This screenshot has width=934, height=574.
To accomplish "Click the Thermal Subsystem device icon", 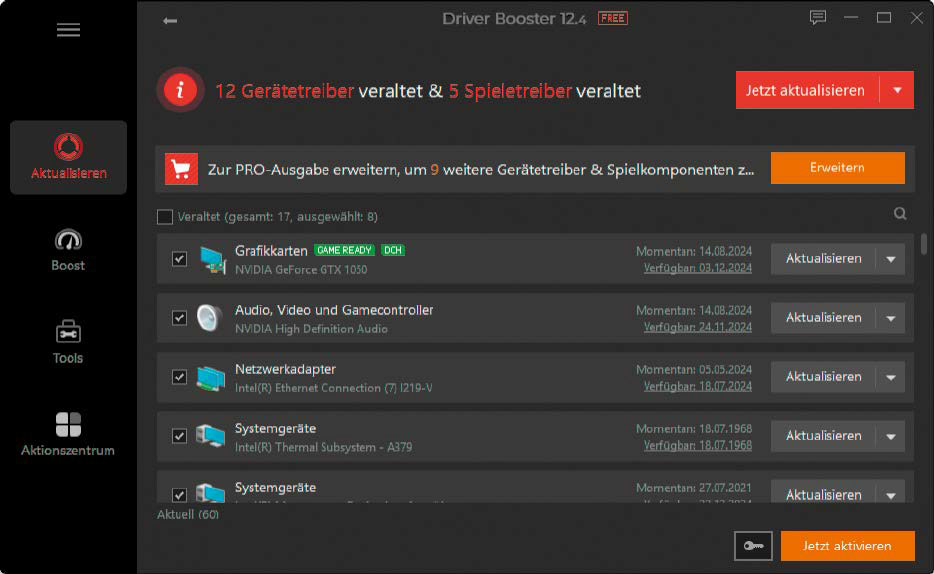I will tap(211, 436).
